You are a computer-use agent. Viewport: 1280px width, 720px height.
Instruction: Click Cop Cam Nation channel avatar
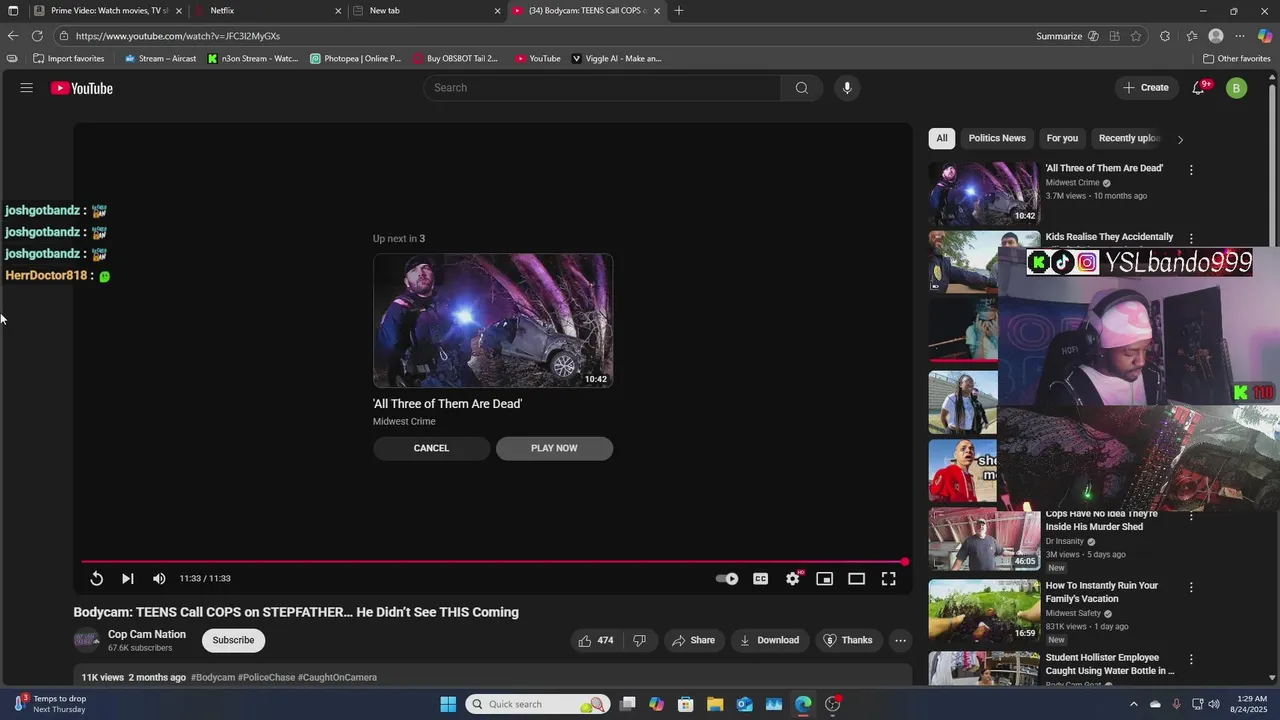click(x=87, y=640)
